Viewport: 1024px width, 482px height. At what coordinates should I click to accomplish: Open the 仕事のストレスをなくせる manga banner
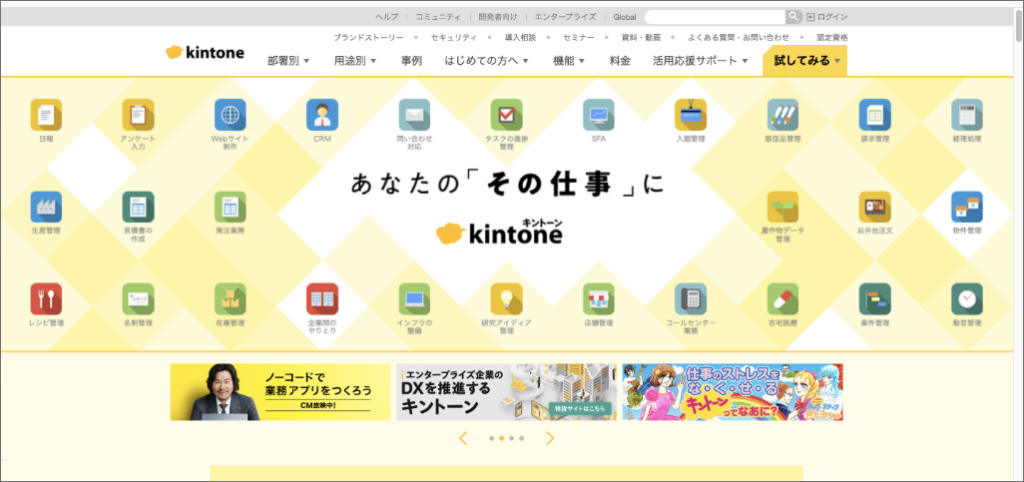pyautogui.click(x=732, y=392)
